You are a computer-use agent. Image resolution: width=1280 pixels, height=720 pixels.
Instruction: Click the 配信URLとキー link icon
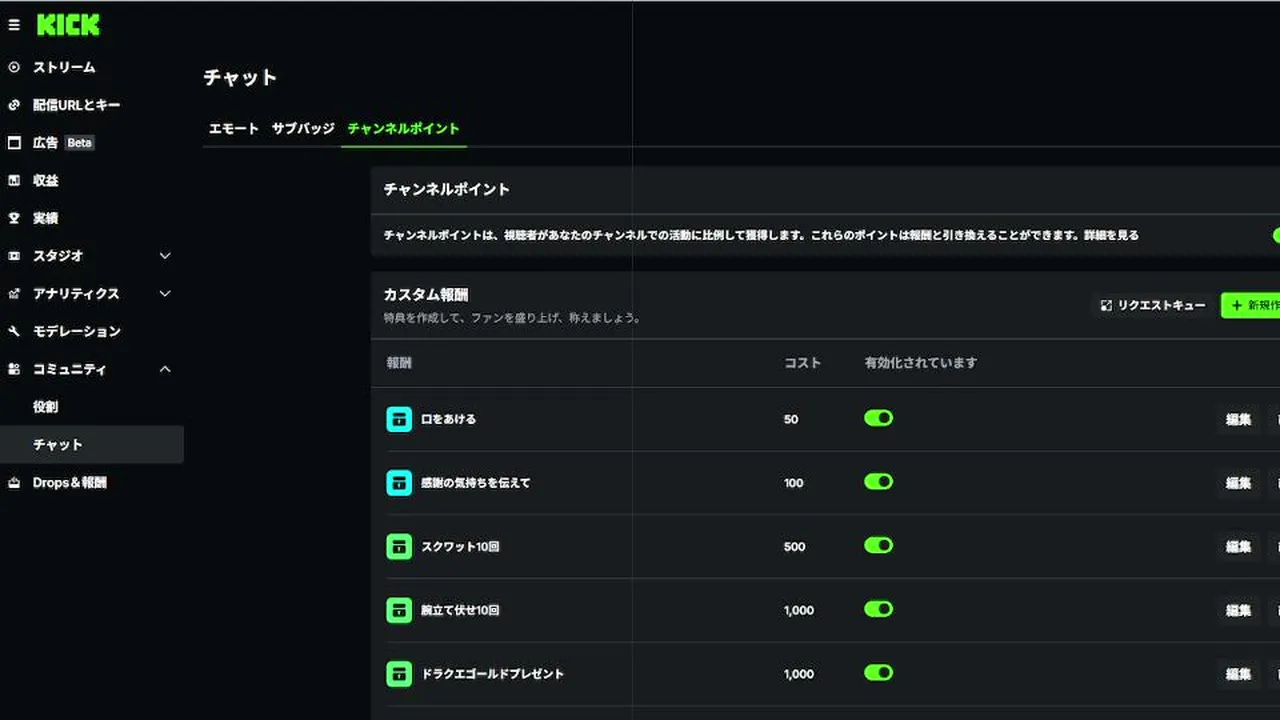(x=14, y=105)
